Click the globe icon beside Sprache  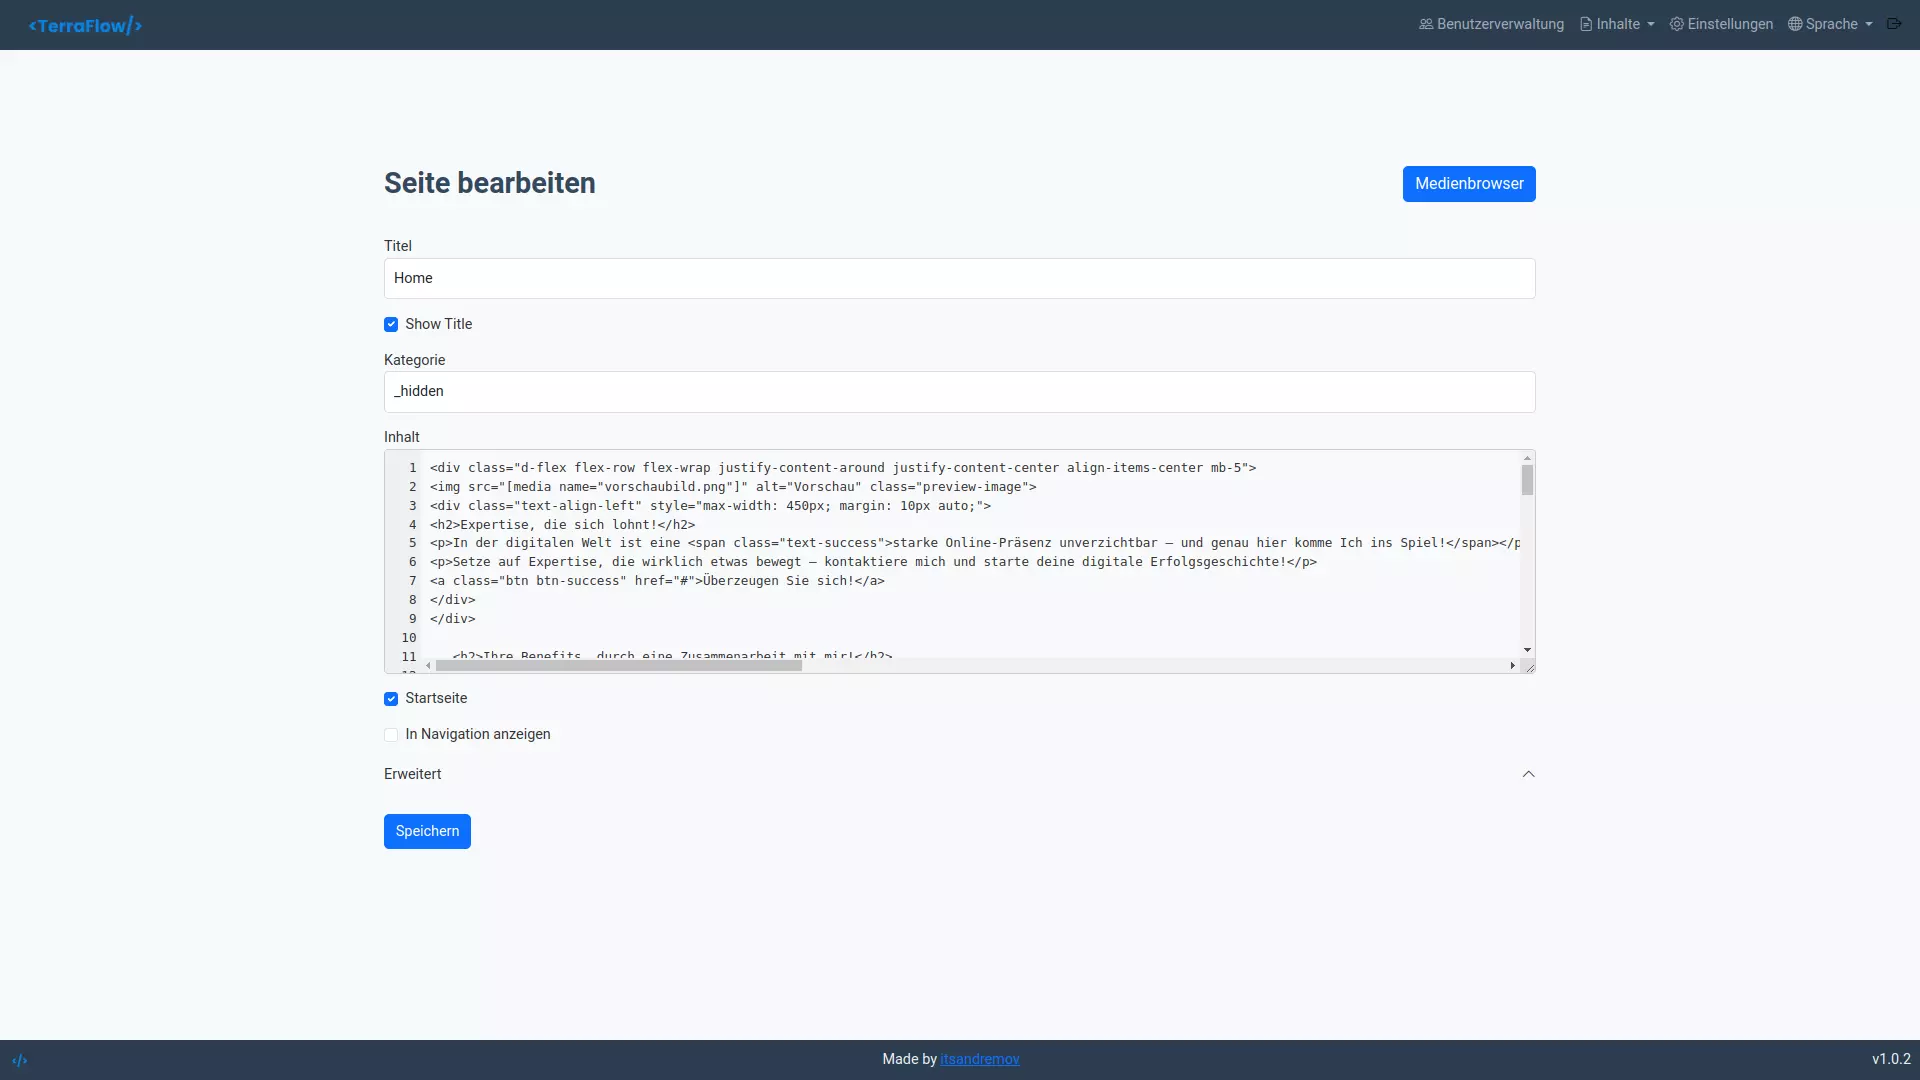pyautogui.click(x=1795, y=24)
